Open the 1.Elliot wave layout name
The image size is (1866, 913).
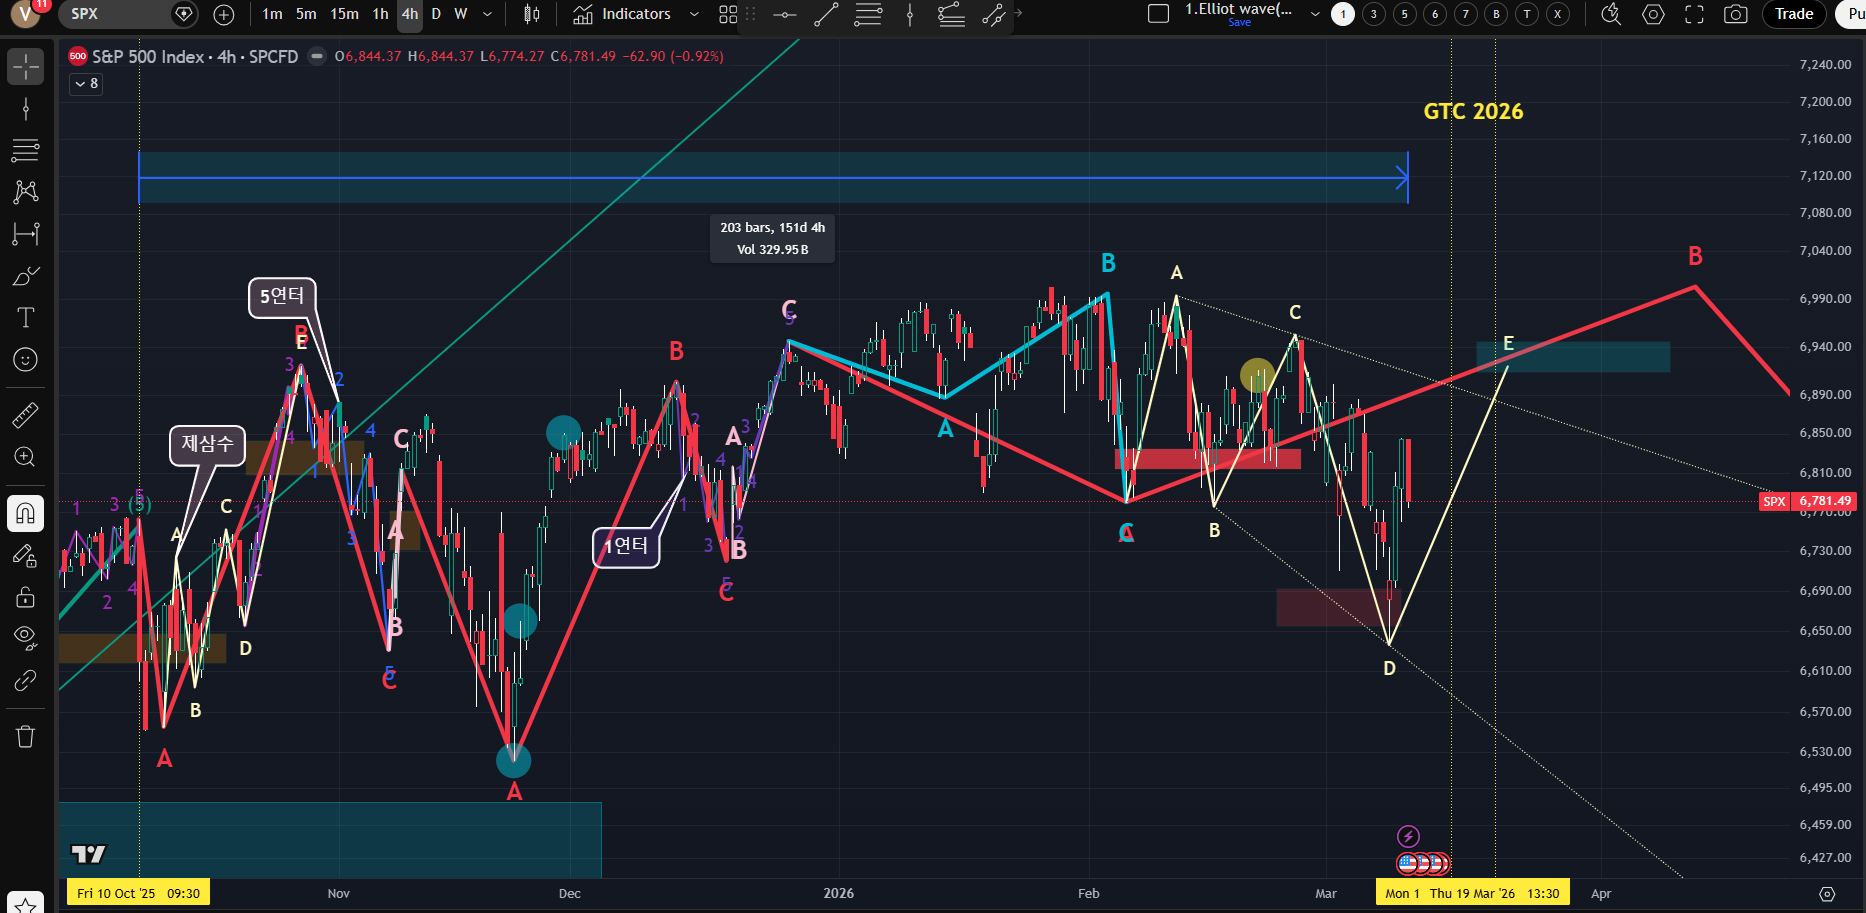[x=1238, y=9]
